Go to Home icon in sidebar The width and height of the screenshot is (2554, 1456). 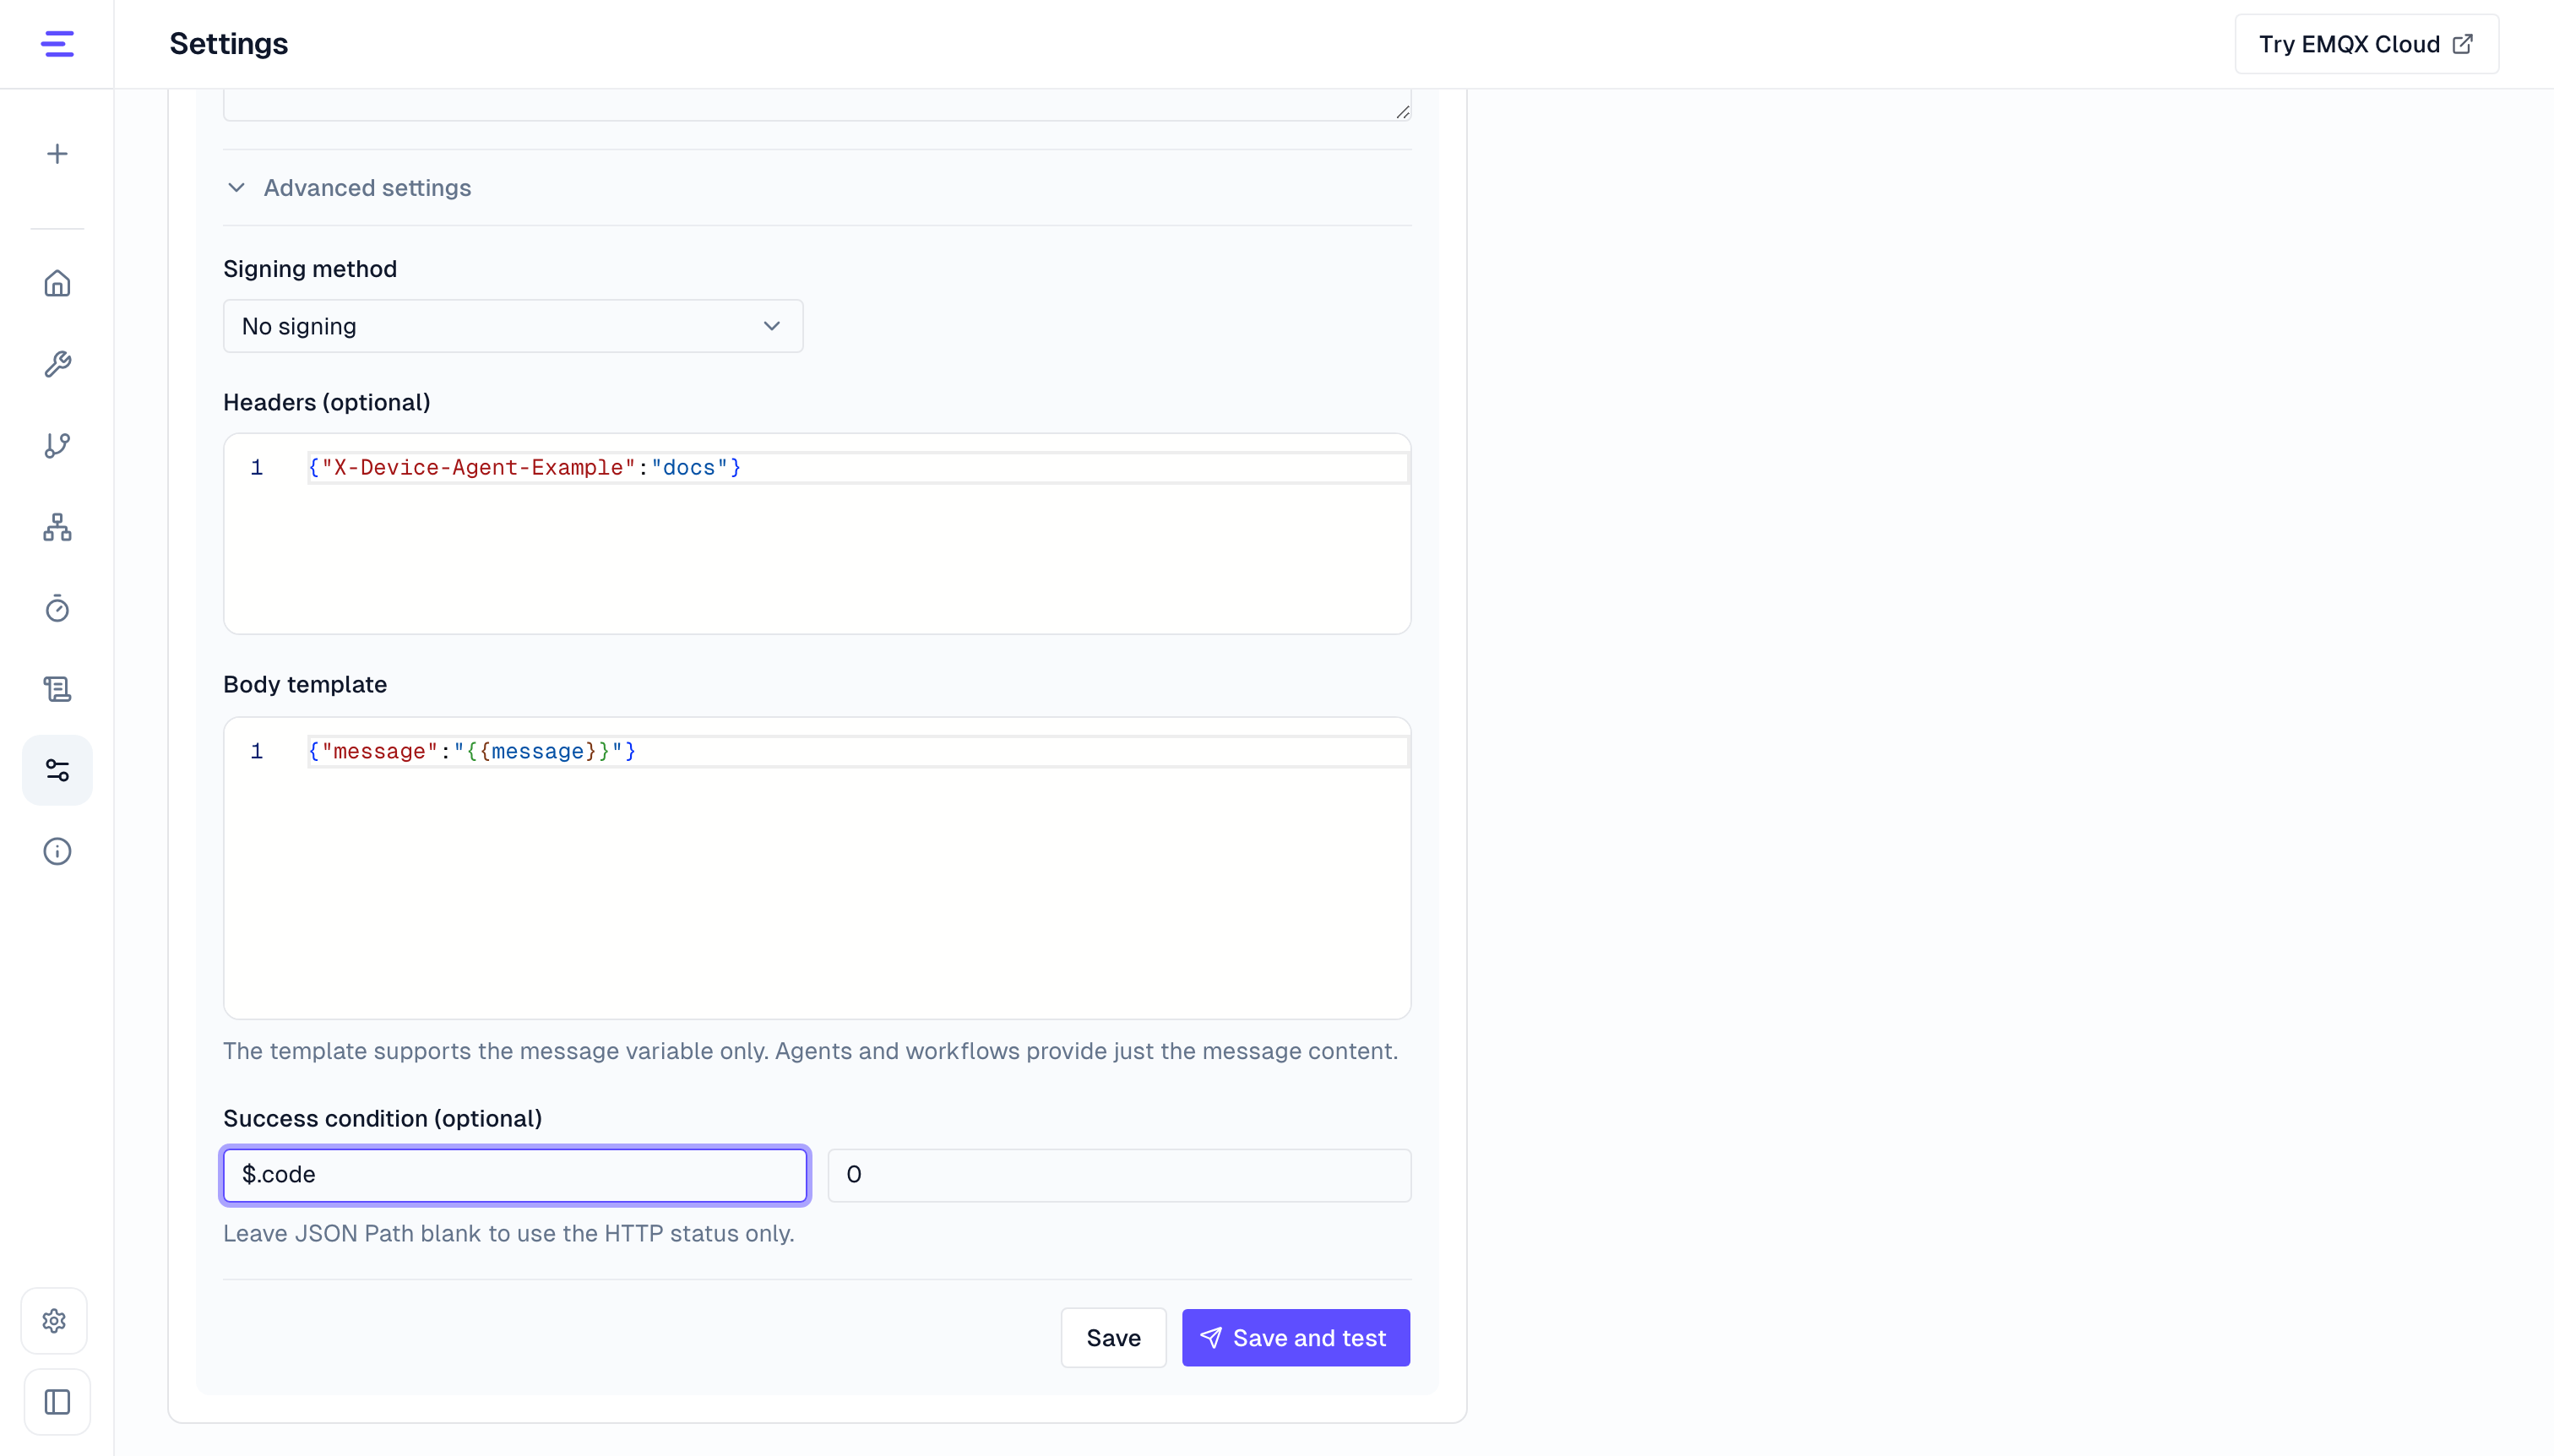(57, 283)
